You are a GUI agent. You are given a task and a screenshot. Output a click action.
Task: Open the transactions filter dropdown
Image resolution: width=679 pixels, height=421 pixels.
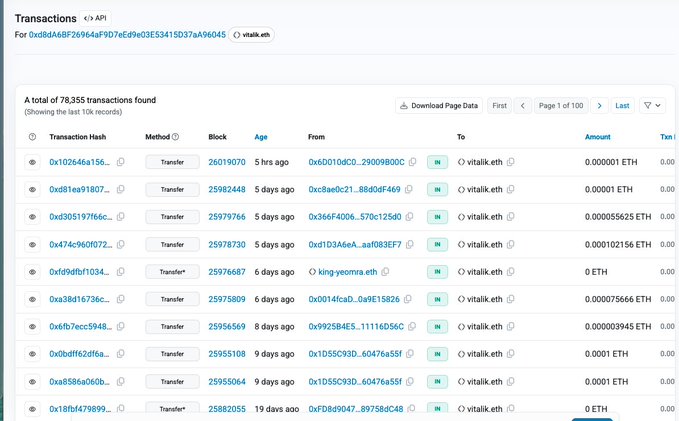click(652, 106)
